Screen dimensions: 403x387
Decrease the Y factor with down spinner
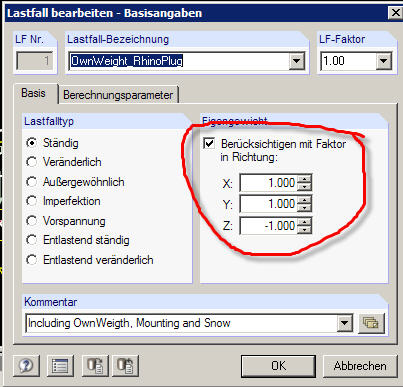(304, 208)
